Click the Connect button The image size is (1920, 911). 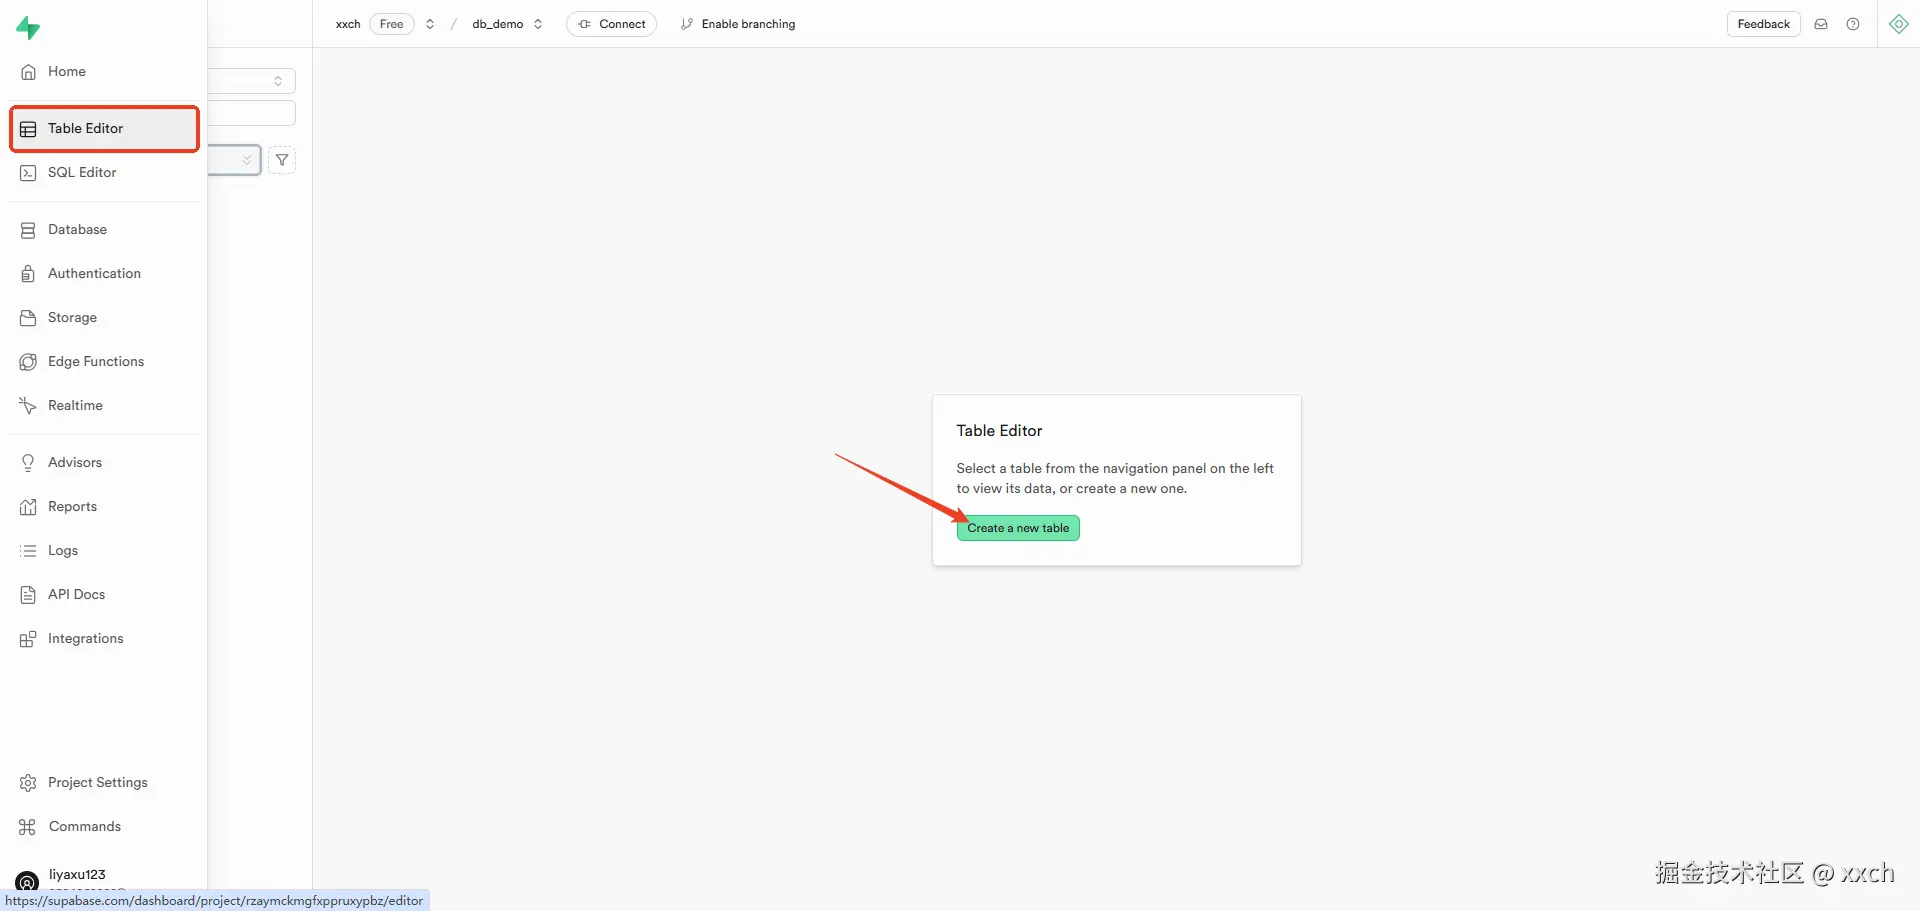(612, 24)
